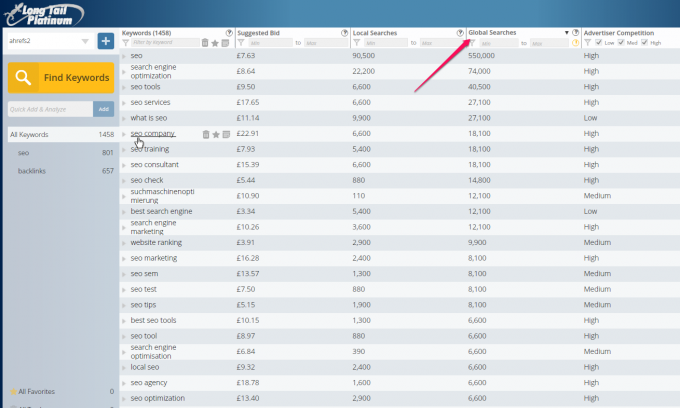Toggle the High competition checkbox

click(644, 42)
